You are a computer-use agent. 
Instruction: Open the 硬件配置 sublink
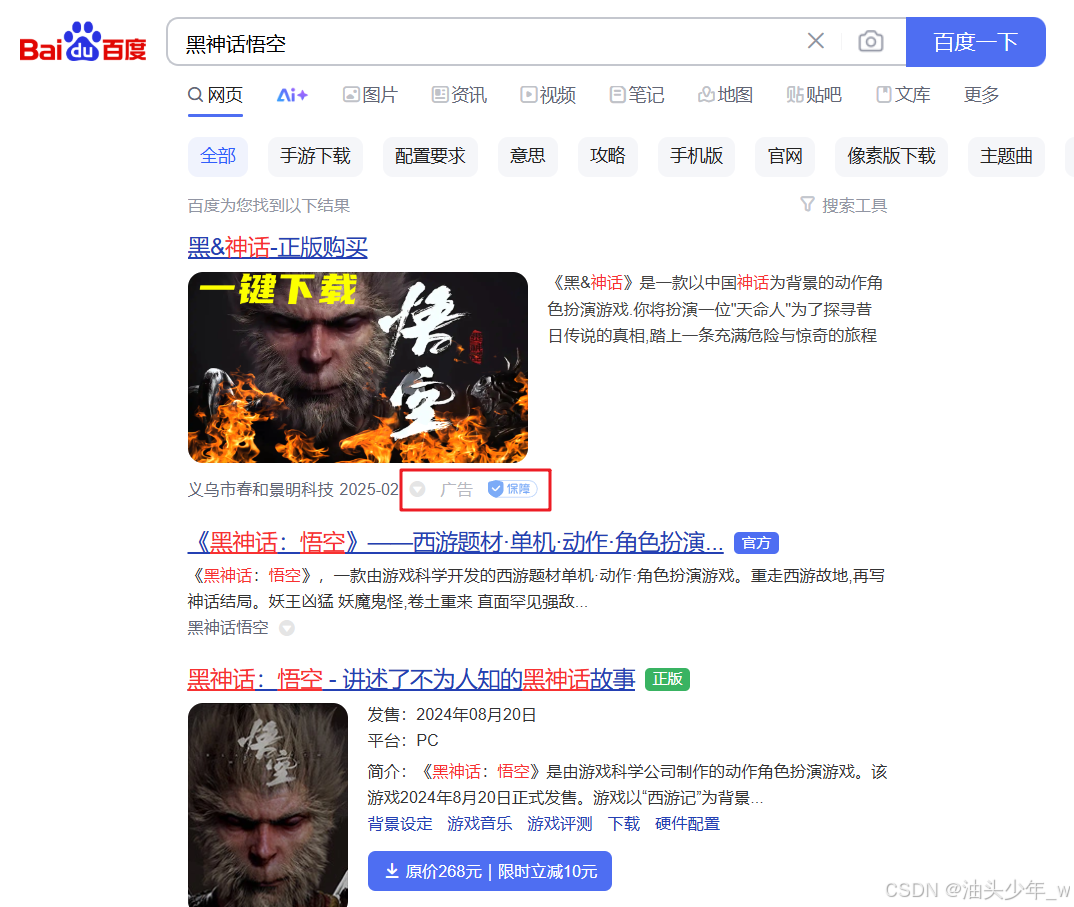(x=687, y=824)
